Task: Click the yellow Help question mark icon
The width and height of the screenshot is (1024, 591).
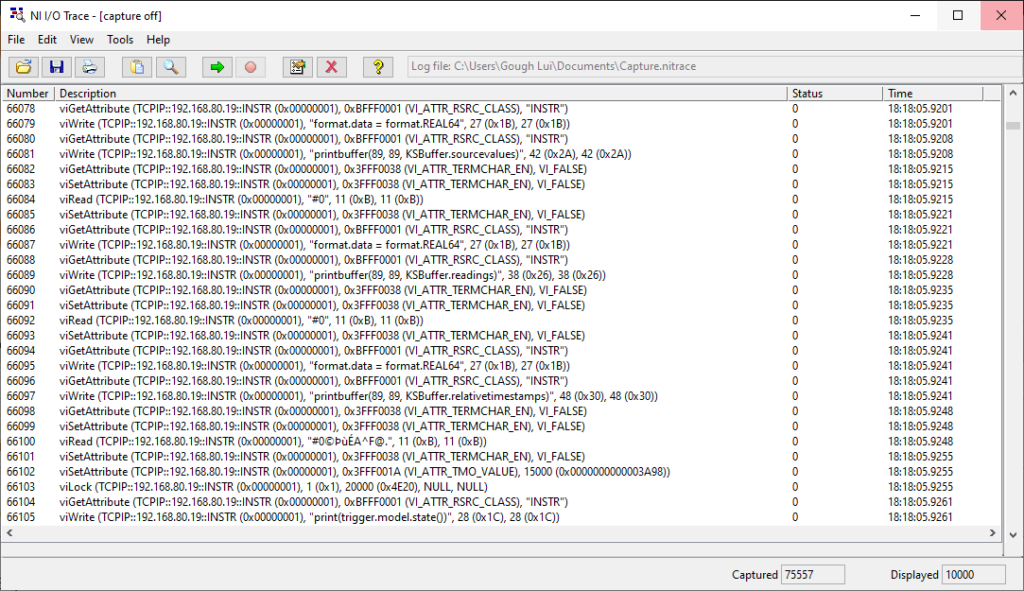Action: 378,67
